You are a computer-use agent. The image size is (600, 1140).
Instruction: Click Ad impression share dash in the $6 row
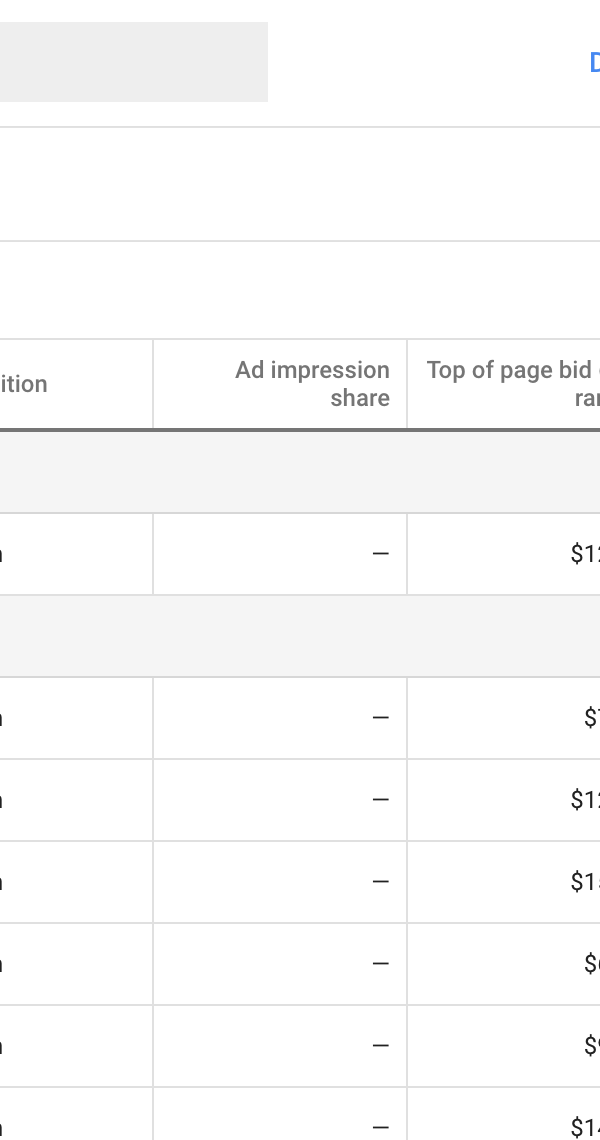click(x=380, y=964)
